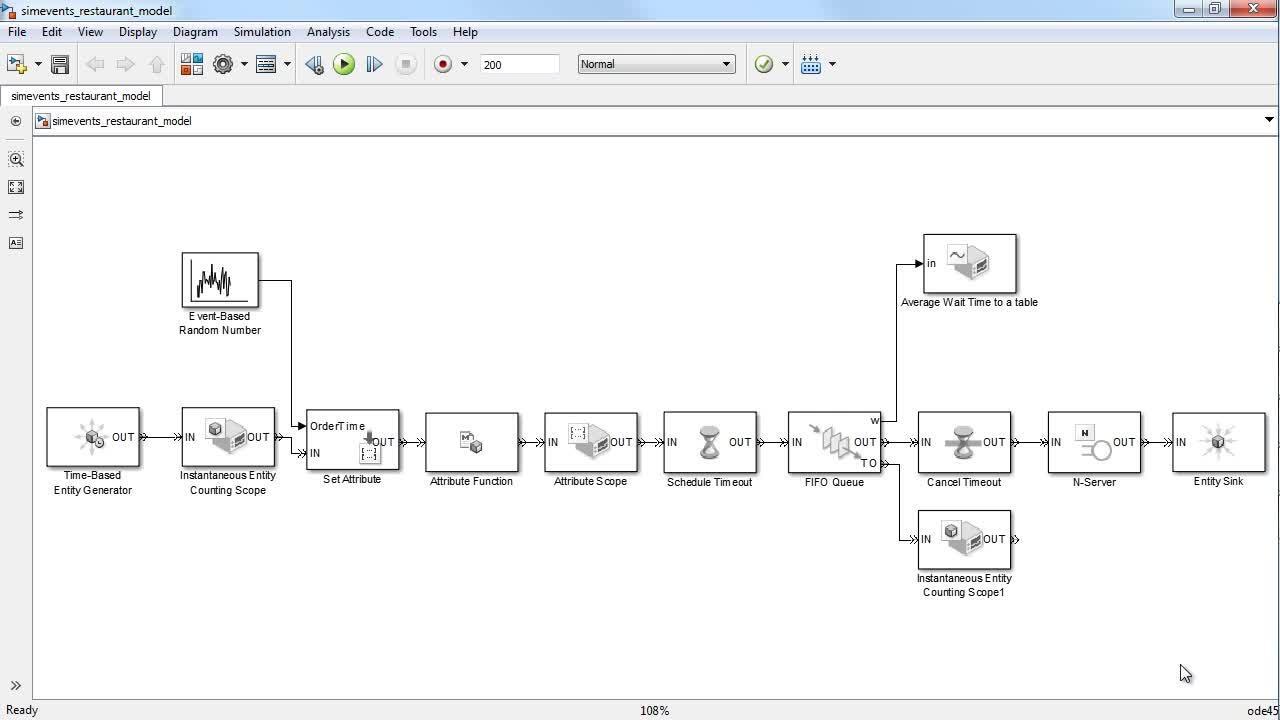This screenshot has width=1280, height=720.
Task: Open Model Configuration Parameters gear
Action: click(x=223, y=64)
